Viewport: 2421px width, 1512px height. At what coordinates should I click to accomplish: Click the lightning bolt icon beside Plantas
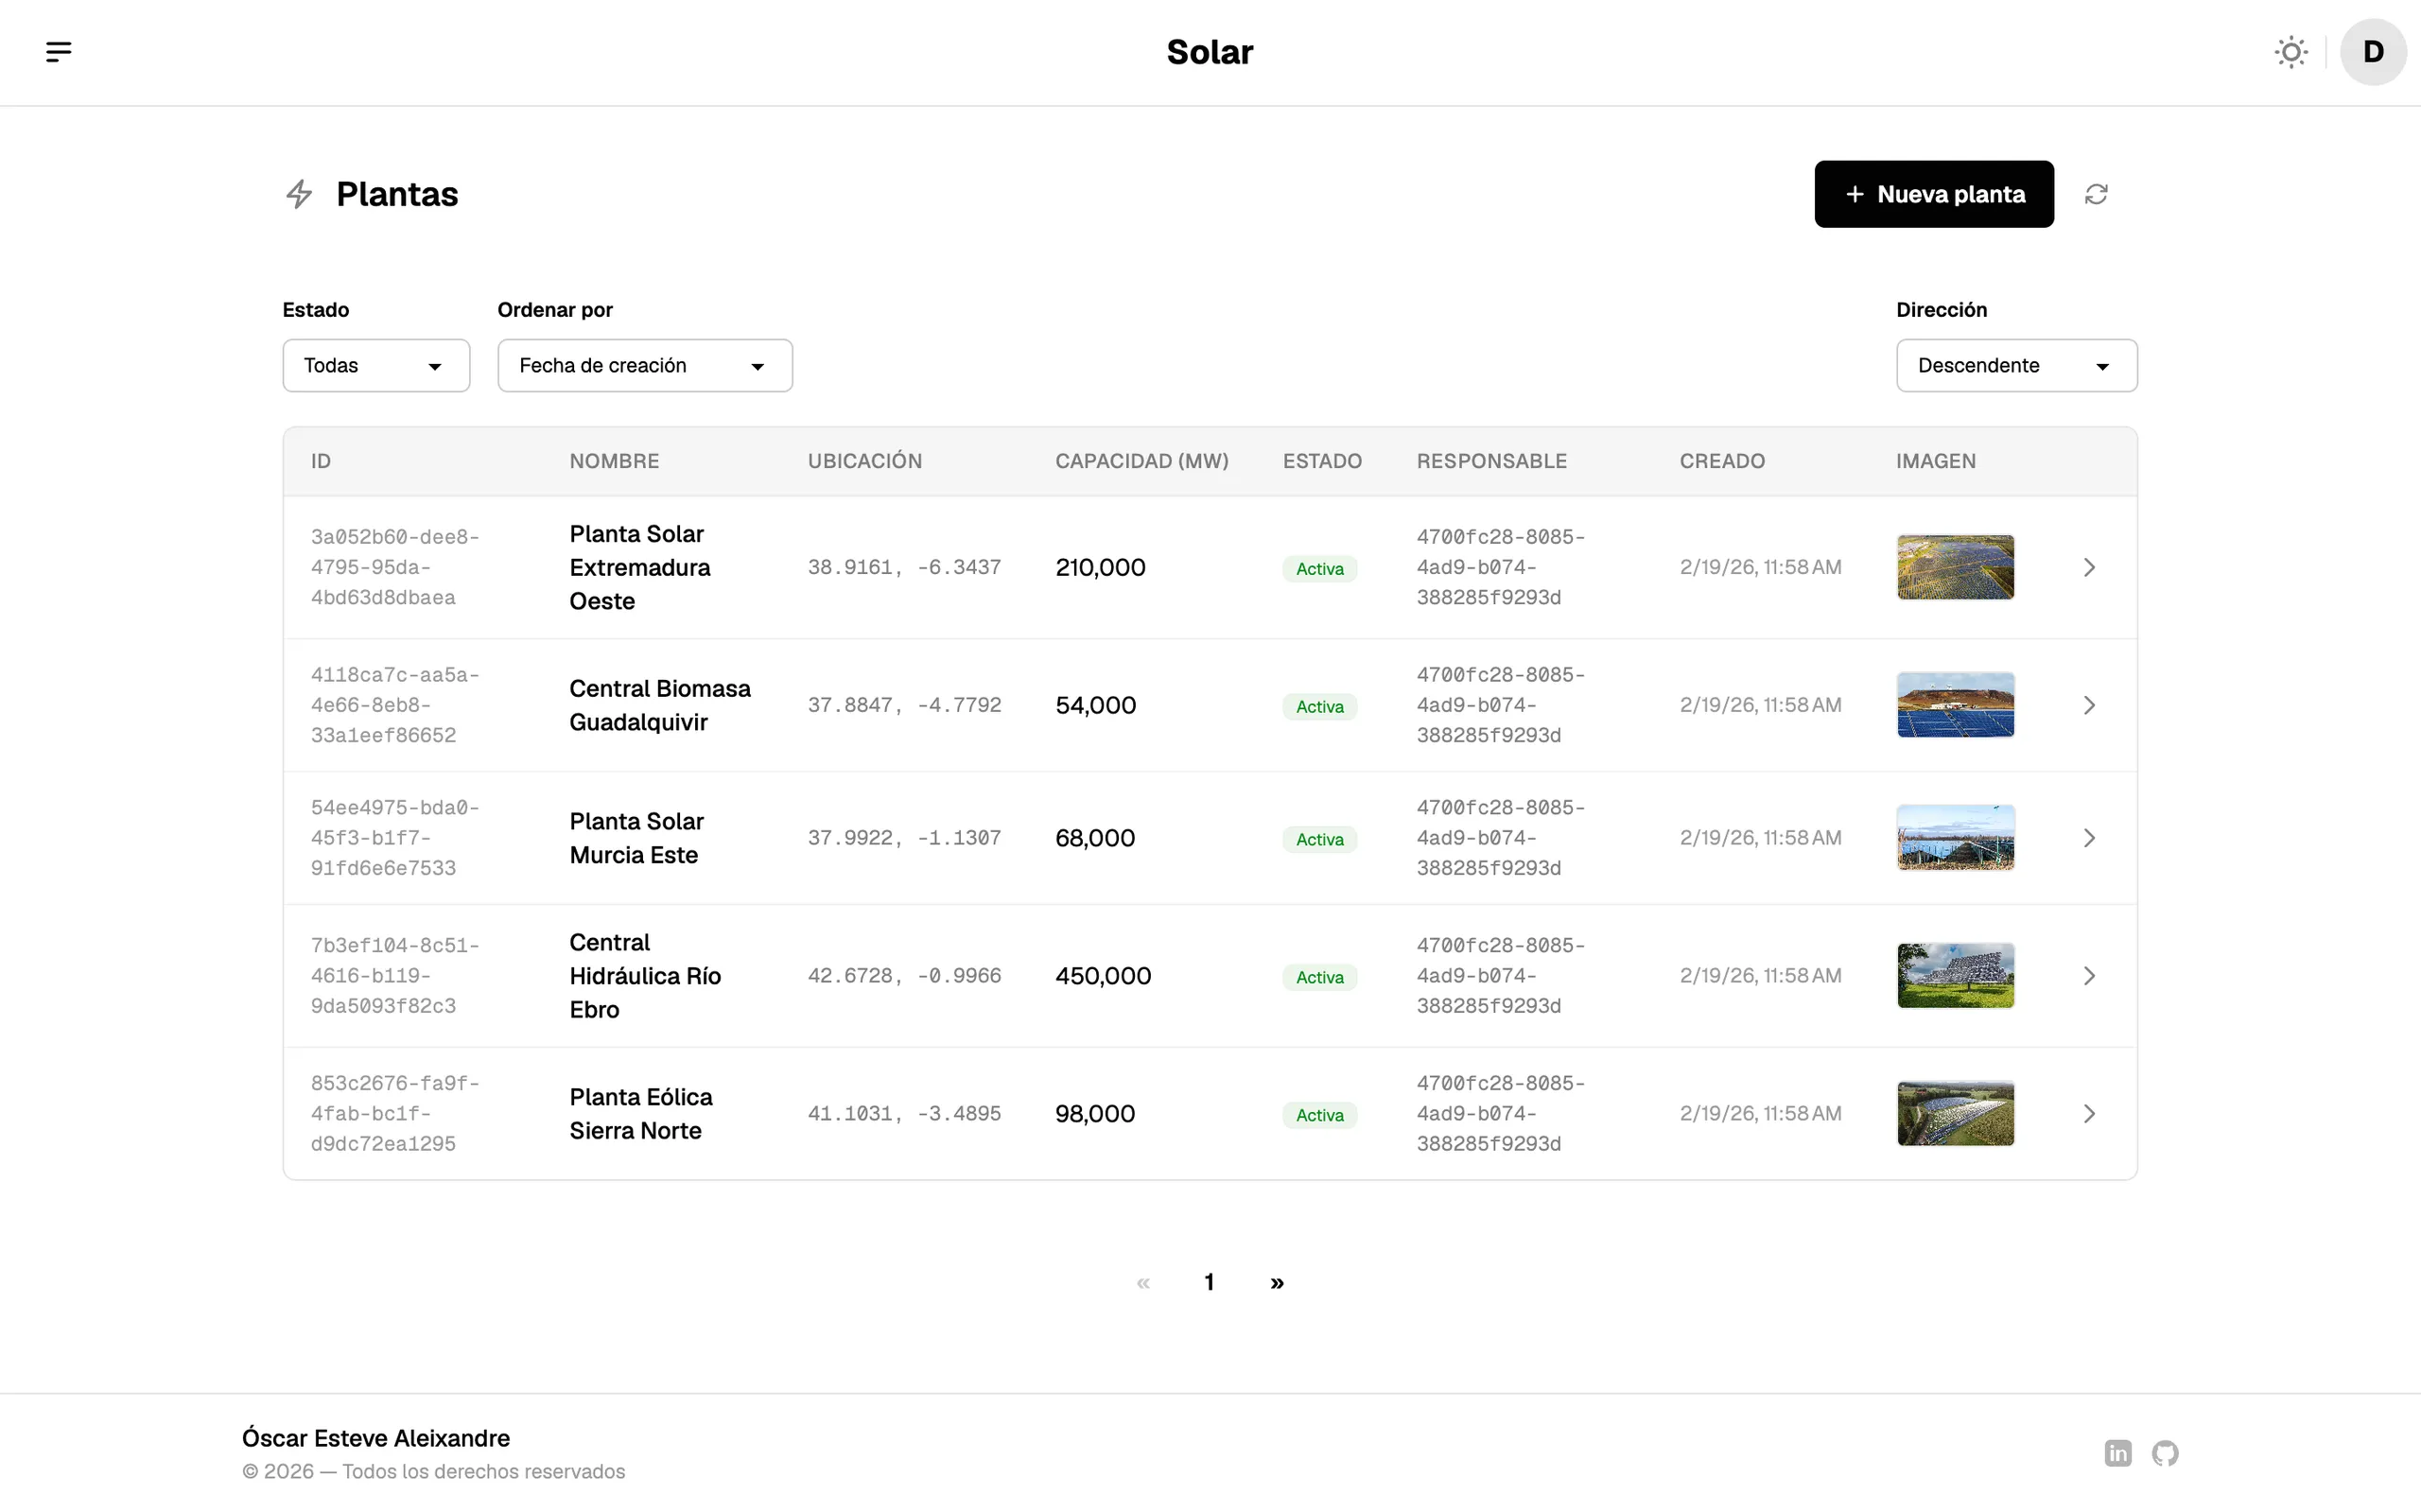[x=299, y=194]
